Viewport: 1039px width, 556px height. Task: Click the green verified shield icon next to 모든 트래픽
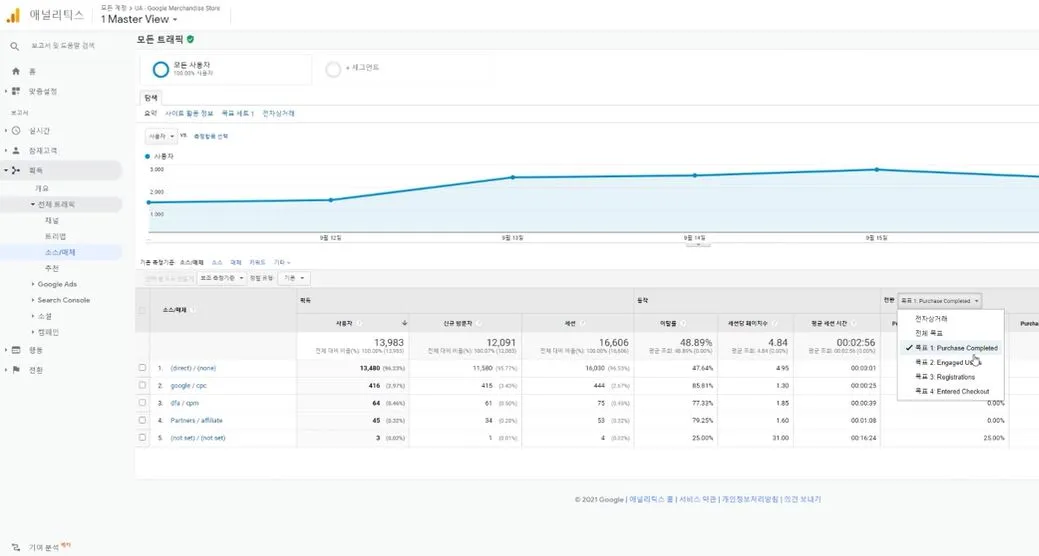point(190,40)
